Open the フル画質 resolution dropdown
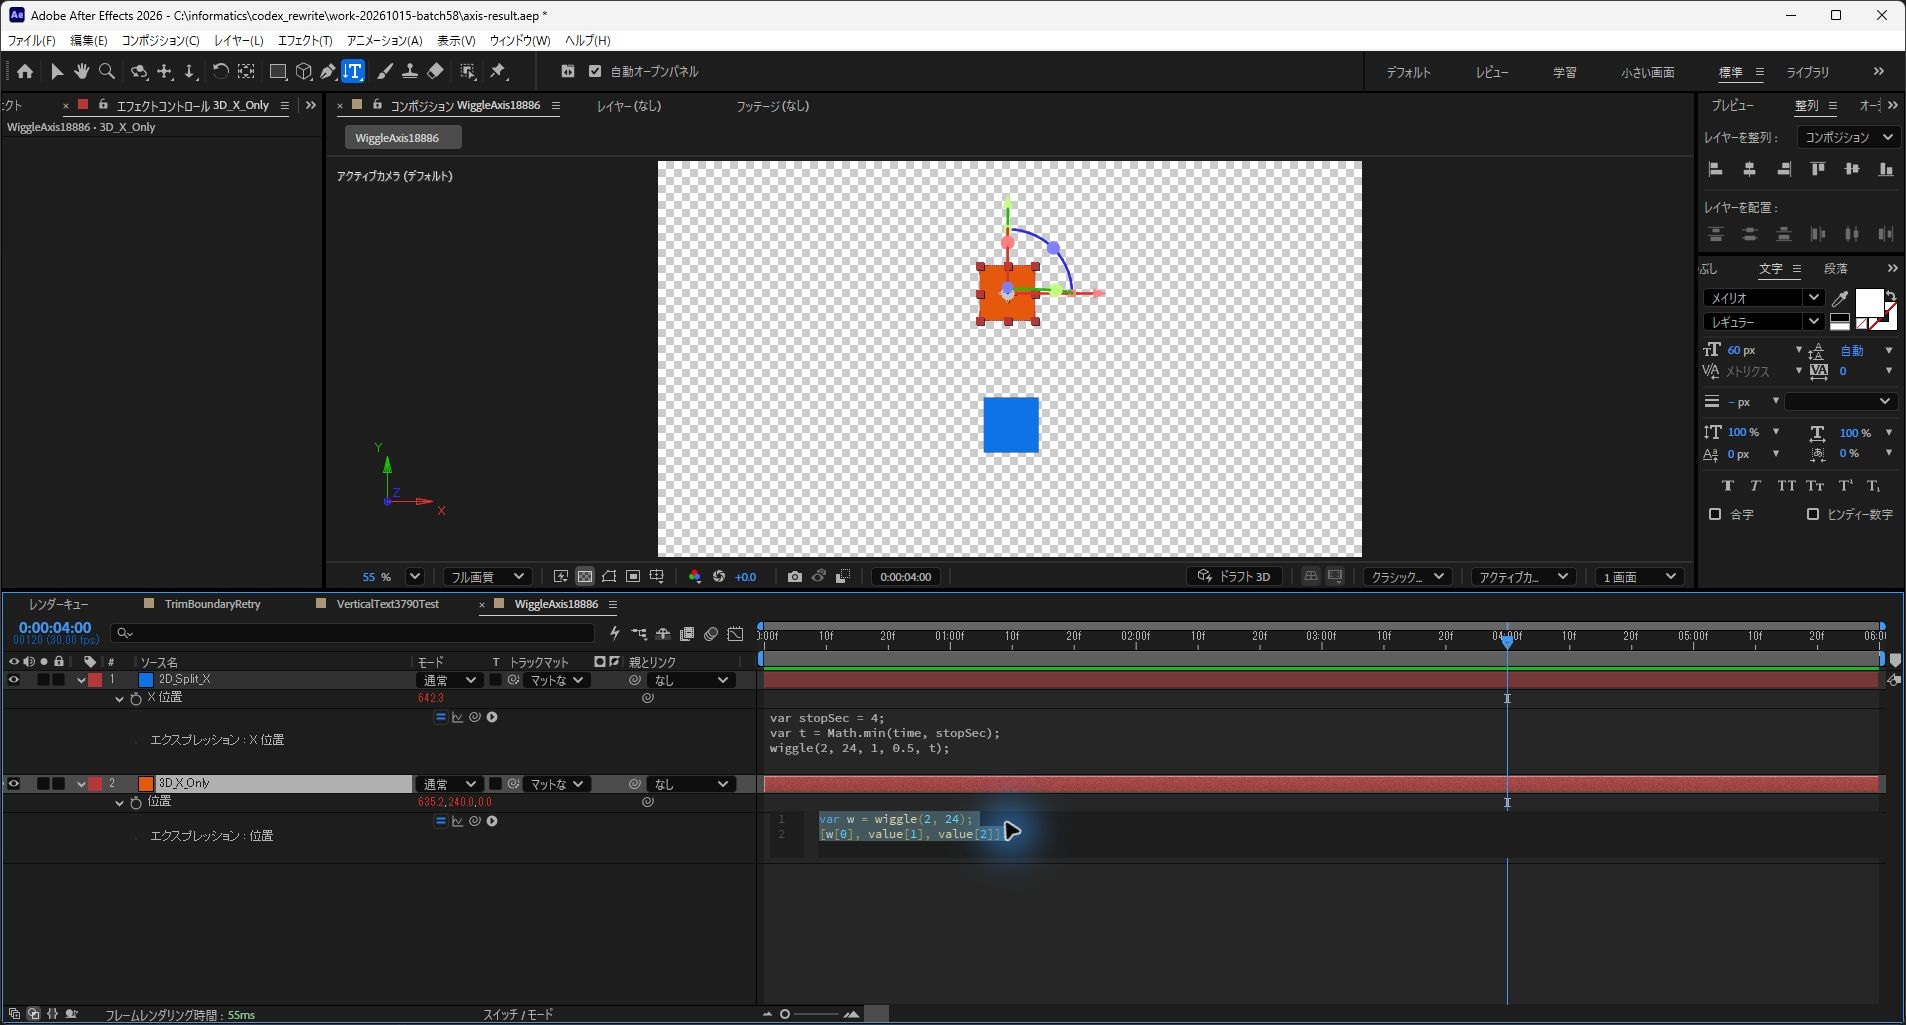Image resolution: width=1906 pixels, height=1025 pixels. click(486, 577)
